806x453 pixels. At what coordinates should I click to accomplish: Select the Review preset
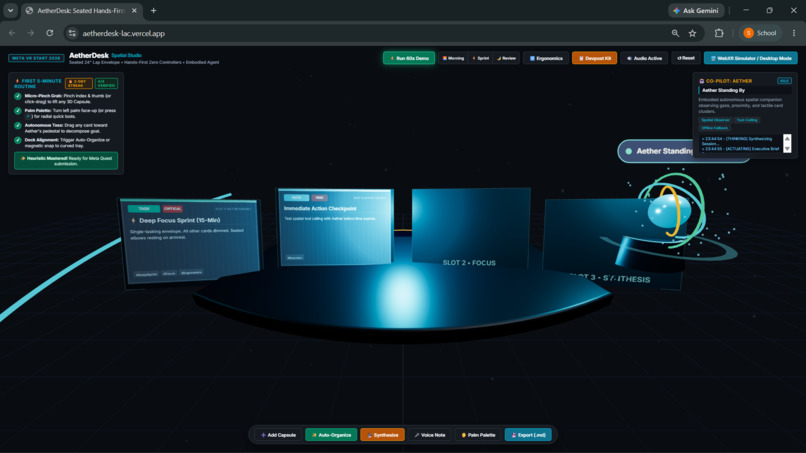click(506, 58)
